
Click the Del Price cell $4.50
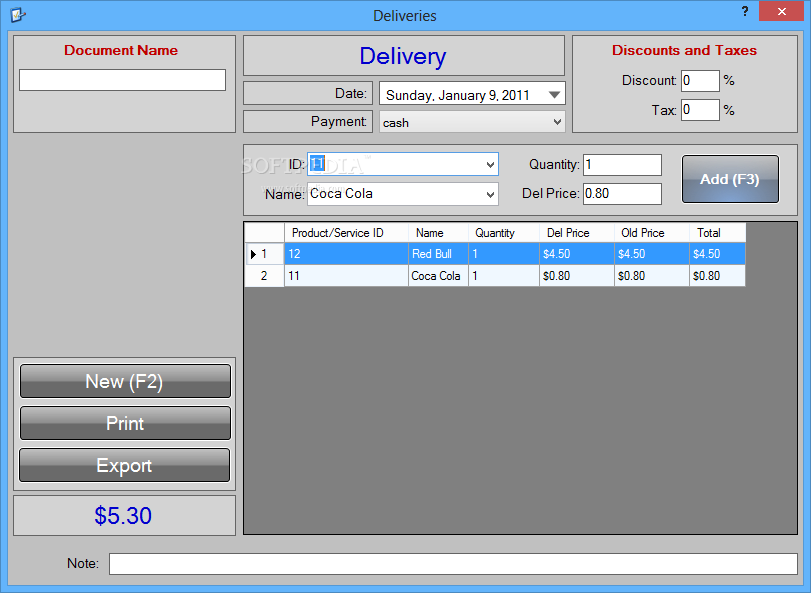point(577,254)
